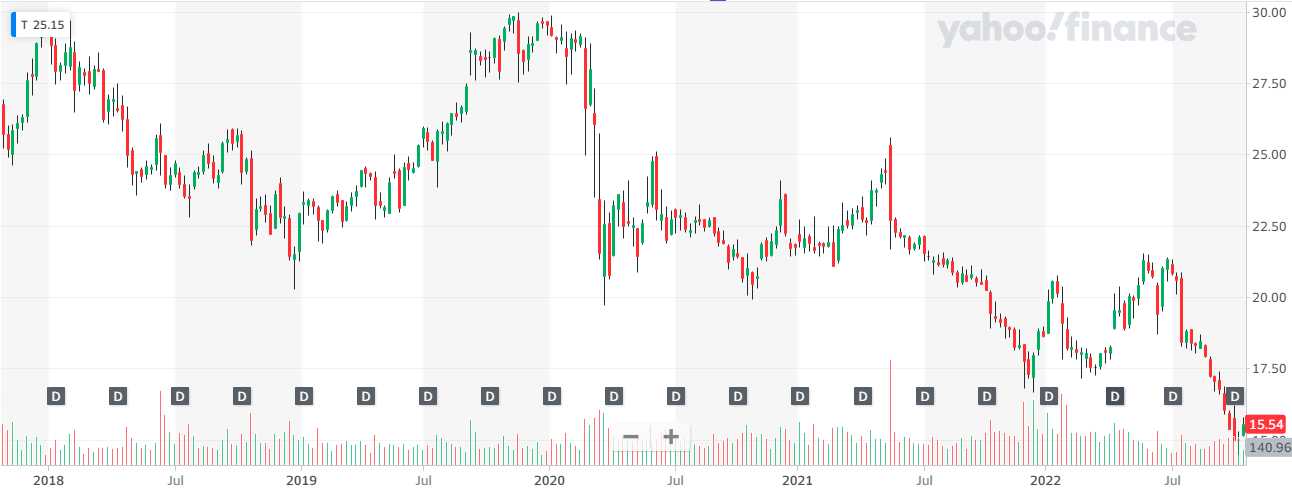Click the T 25.15 ticker legend label
The width and height of the screenshot is (1292, 492).
[x=43, y=25]
